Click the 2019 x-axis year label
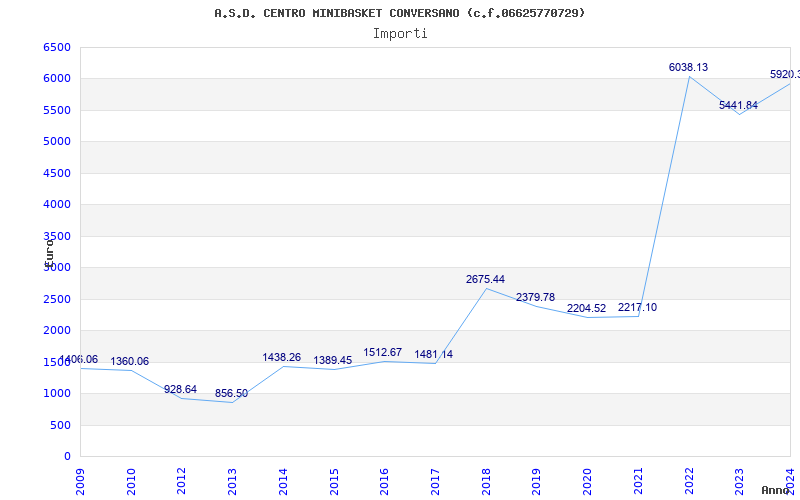This screenshot has width=800, height=500. 536,482
